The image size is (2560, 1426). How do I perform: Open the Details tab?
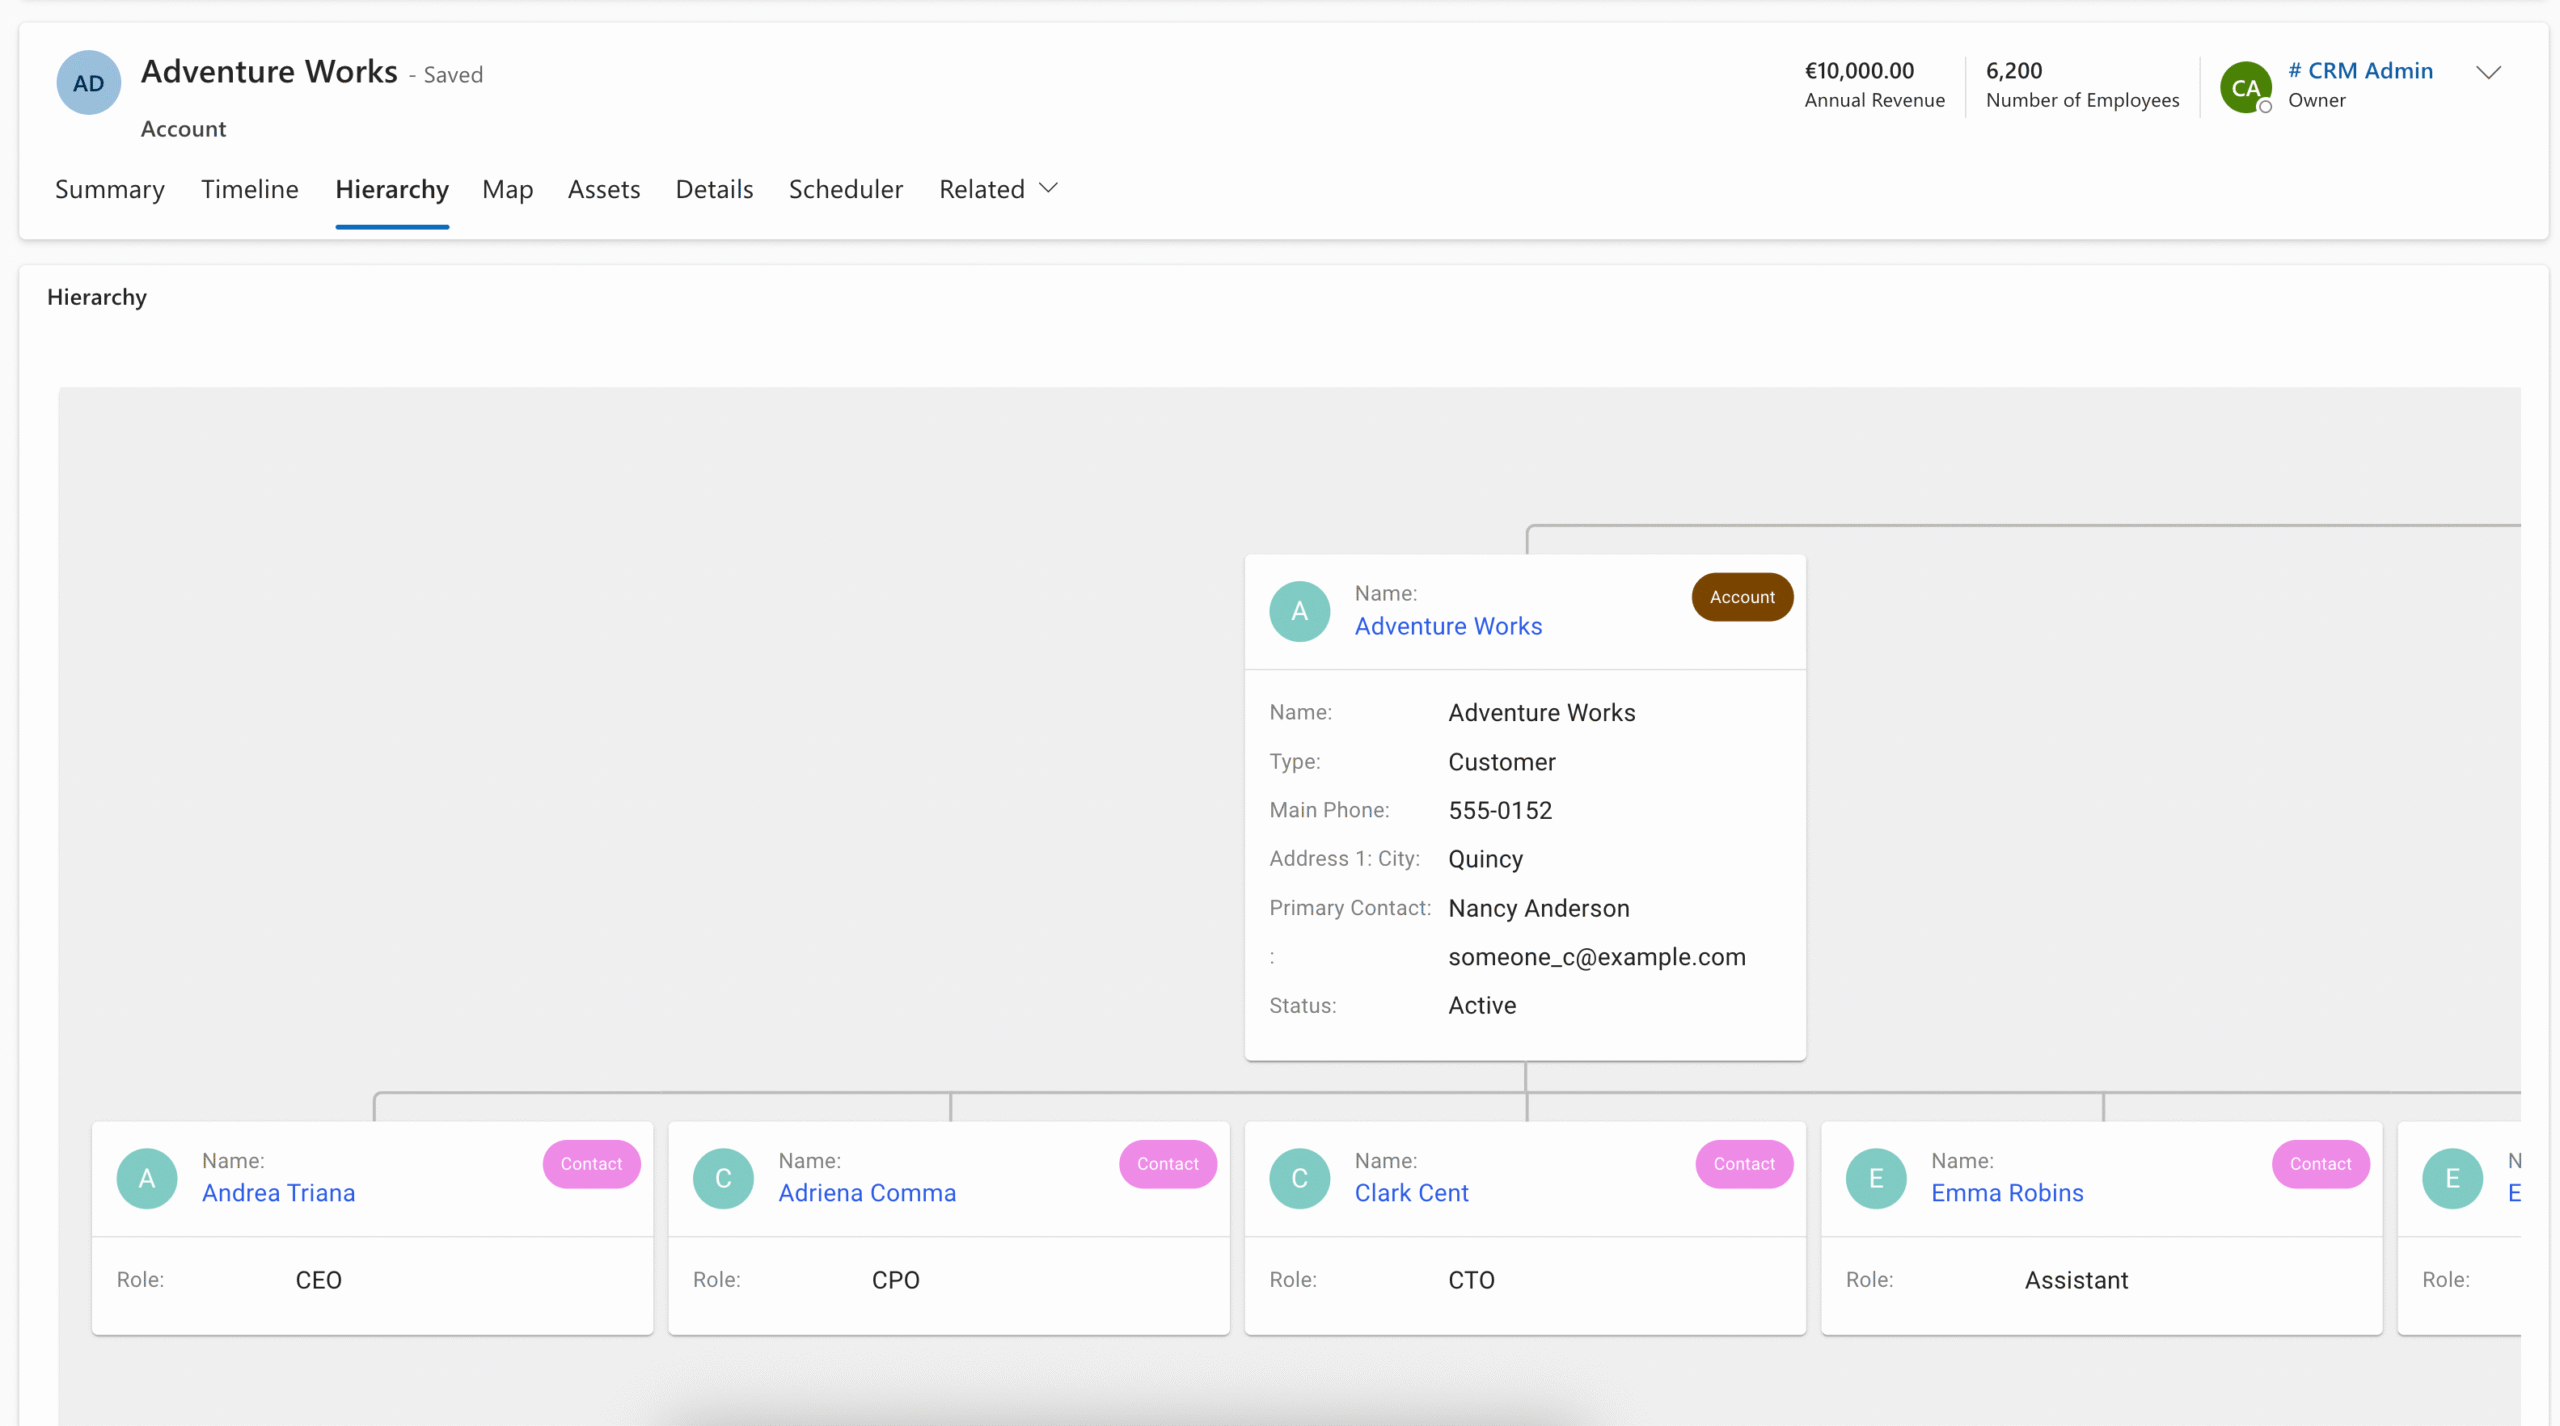pyautogui.click(x=714, y=189)
